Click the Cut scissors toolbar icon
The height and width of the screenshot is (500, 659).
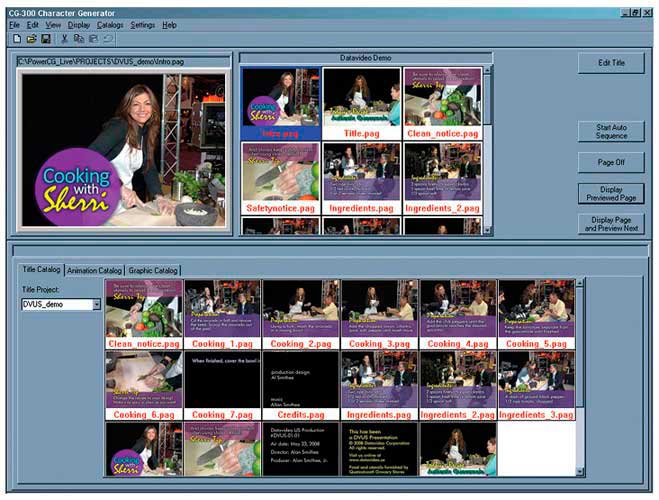[65, 38]
